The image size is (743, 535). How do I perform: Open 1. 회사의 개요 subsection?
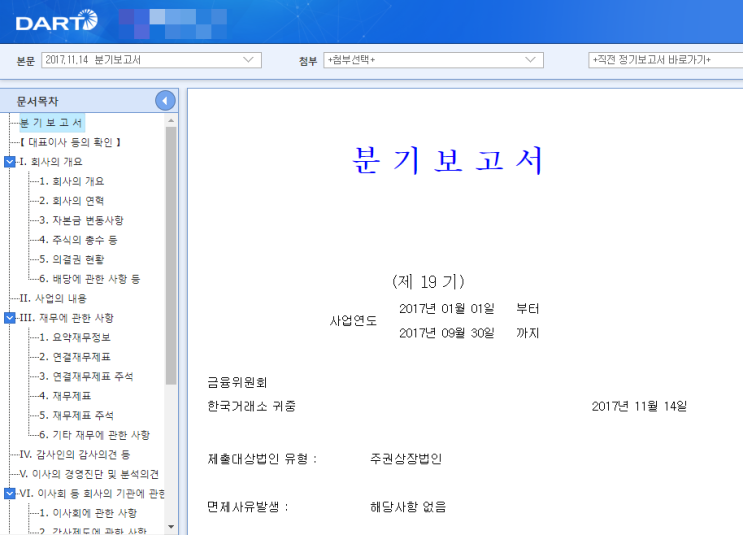72,181
